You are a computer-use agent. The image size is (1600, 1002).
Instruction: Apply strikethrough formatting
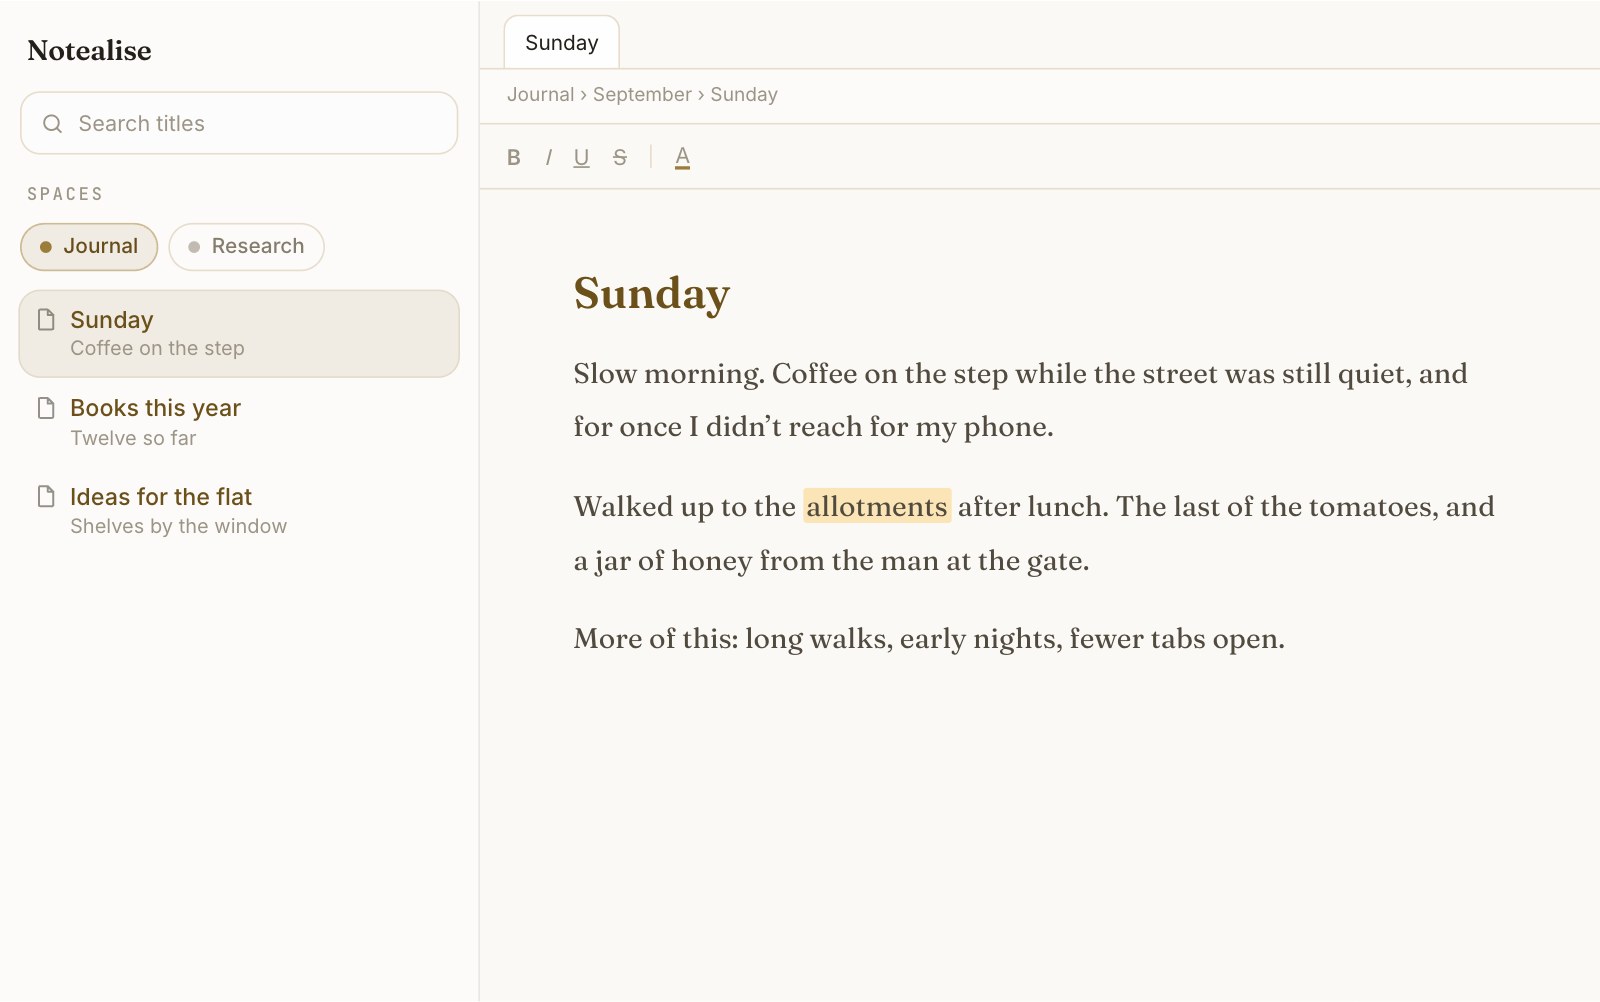click(620, 157)
